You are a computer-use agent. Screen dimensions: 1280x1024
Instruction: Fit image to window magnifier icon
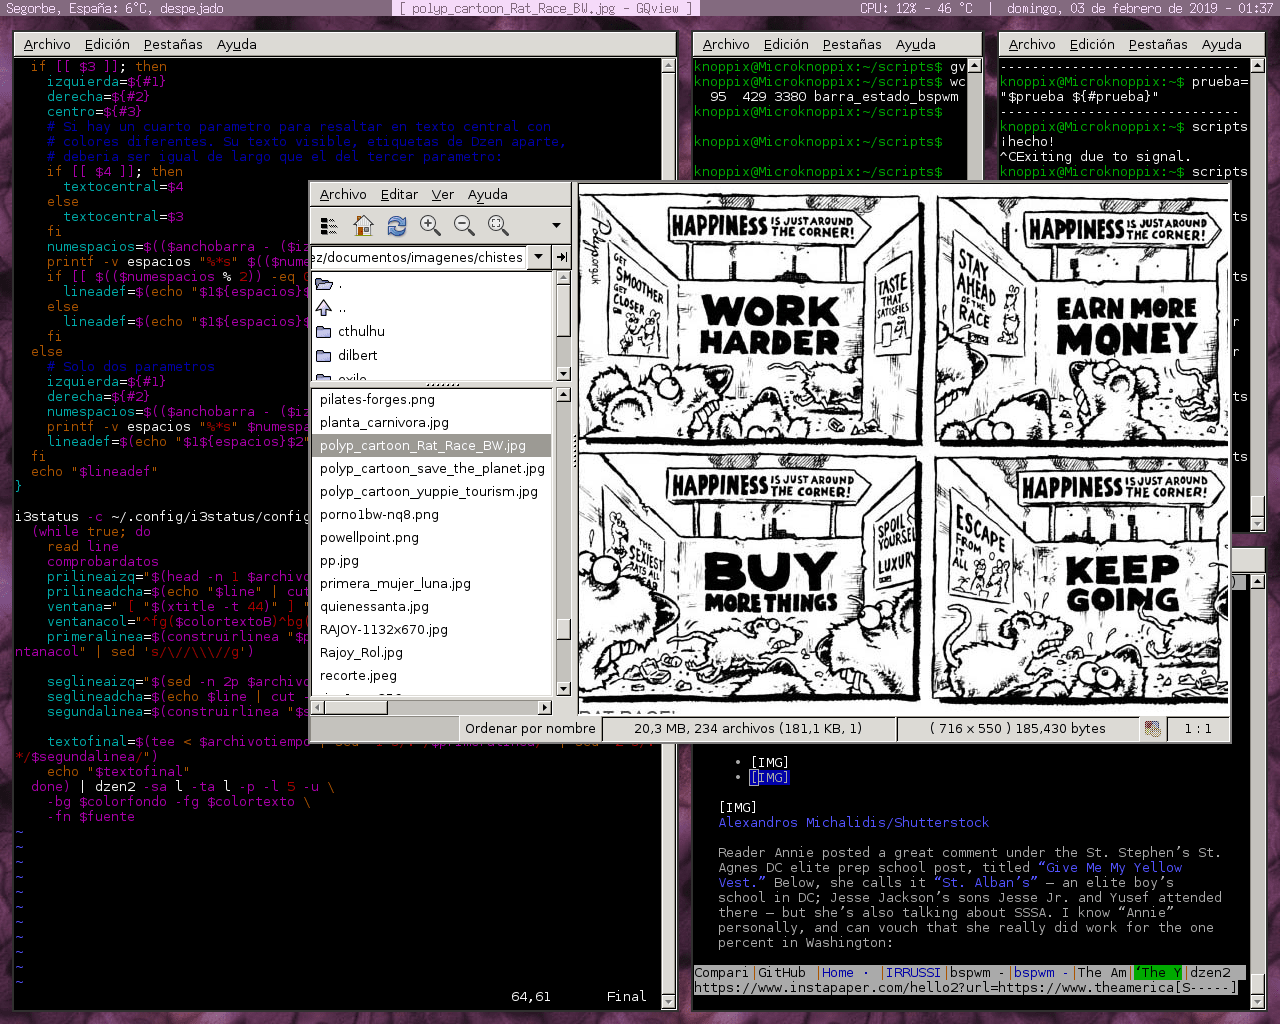498,226
